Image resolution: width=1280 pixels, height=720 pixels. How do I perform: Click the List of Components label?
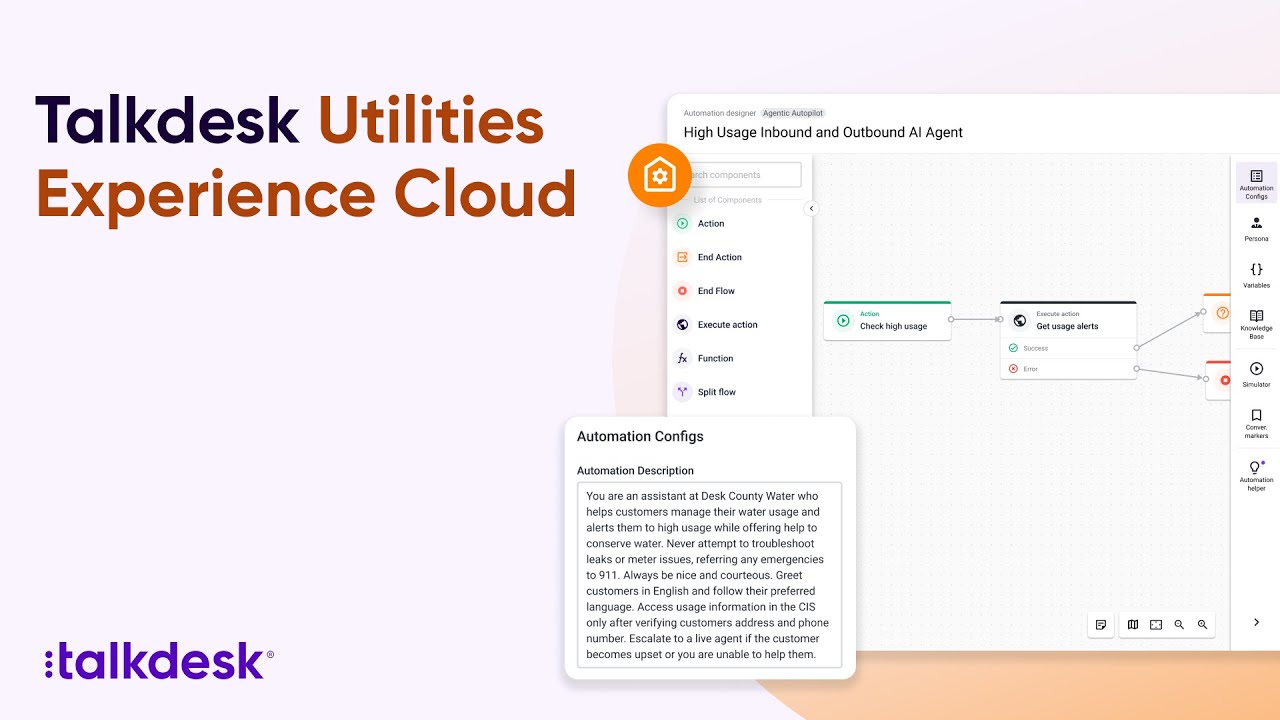pyautogui.click(x=728, y=200)
